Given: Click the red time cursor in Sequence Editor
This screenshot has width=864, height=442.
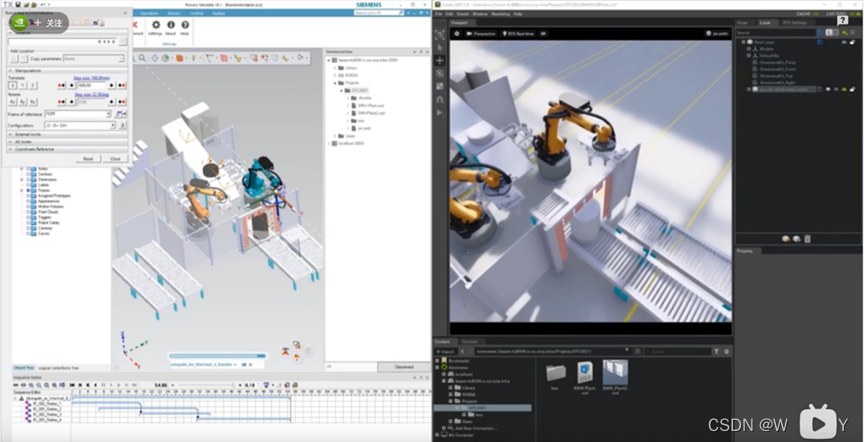Looking at the screenshot, I should [x=290, y=408].
